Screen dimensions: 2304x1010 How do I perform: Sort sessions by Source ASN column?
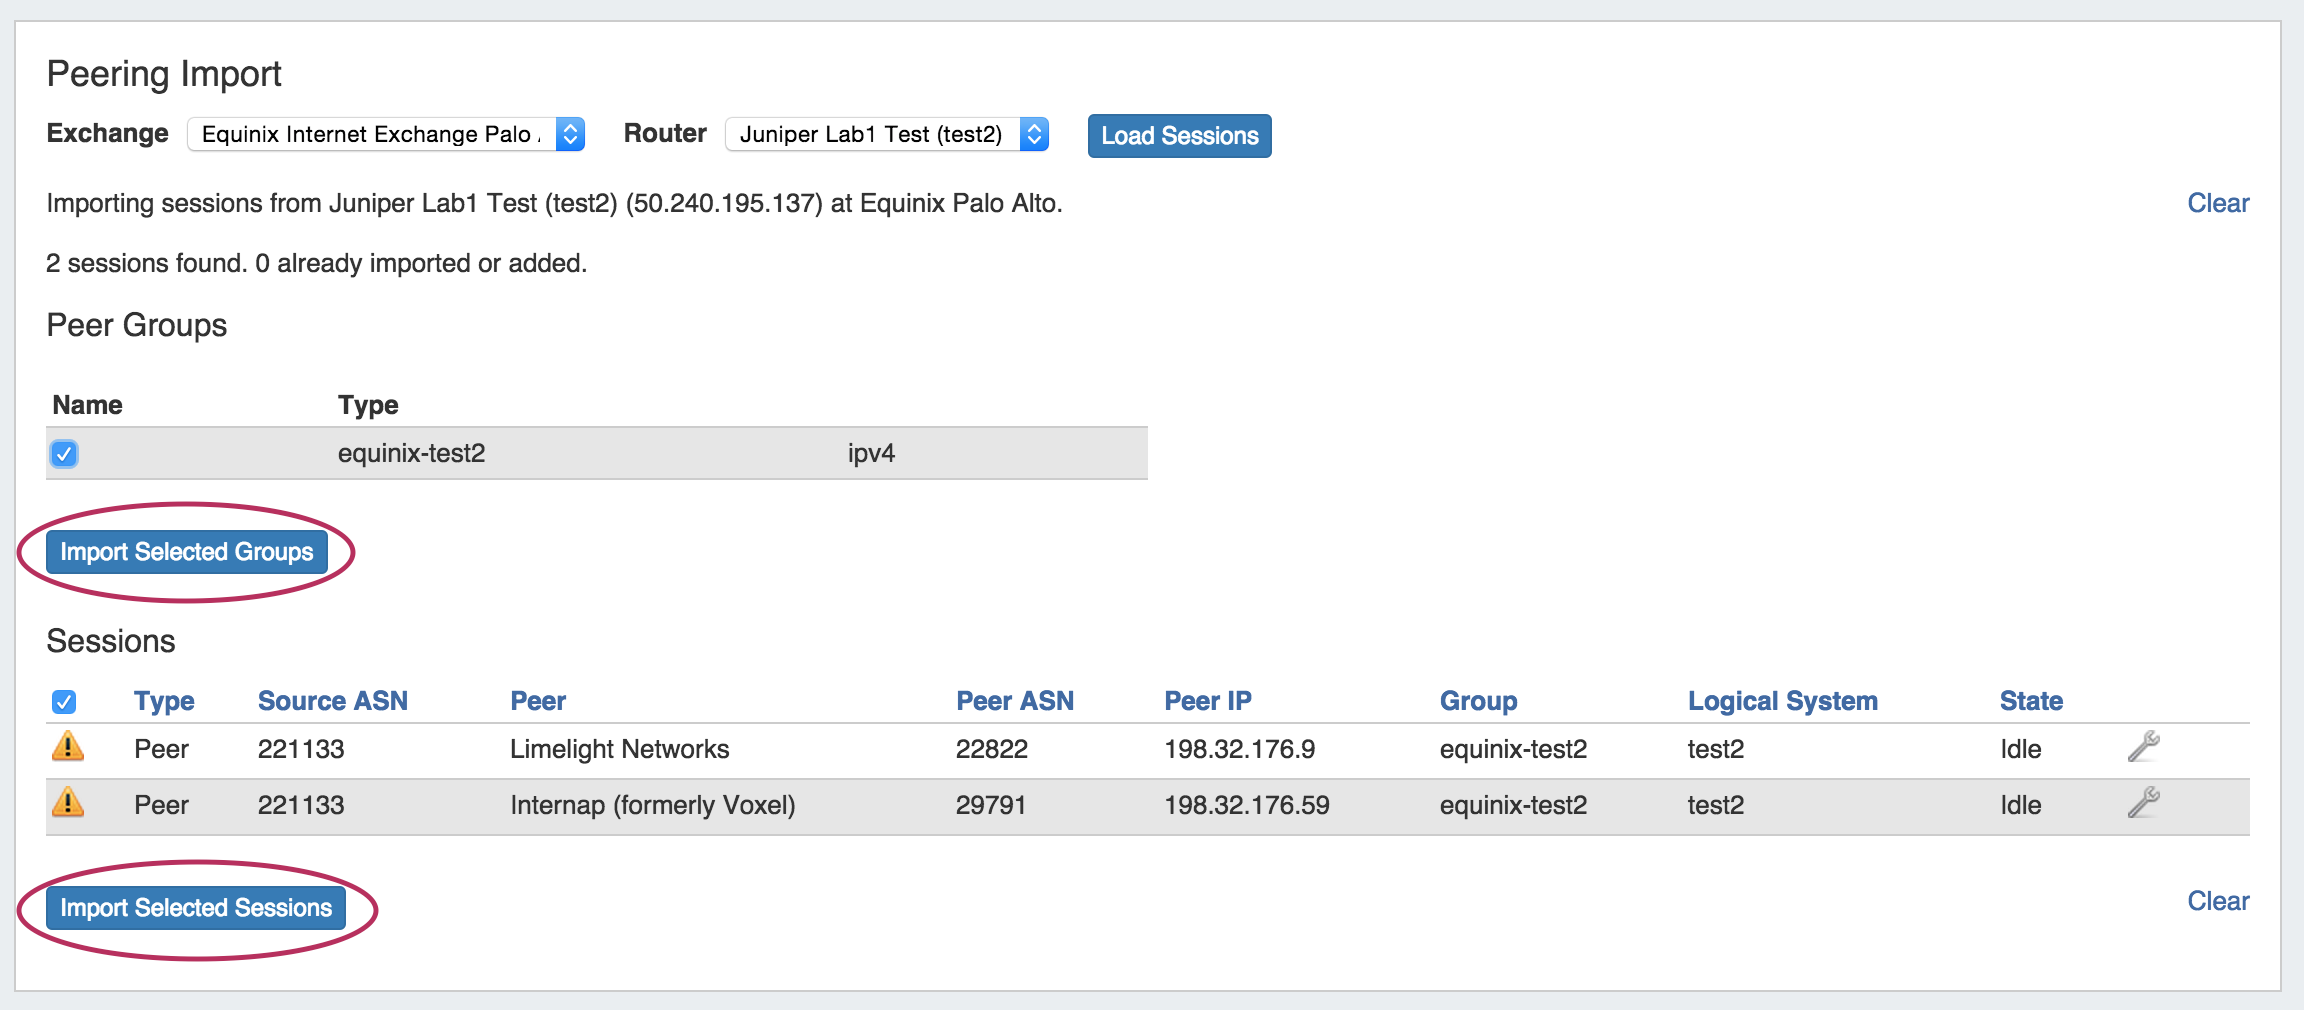point(333,701)
